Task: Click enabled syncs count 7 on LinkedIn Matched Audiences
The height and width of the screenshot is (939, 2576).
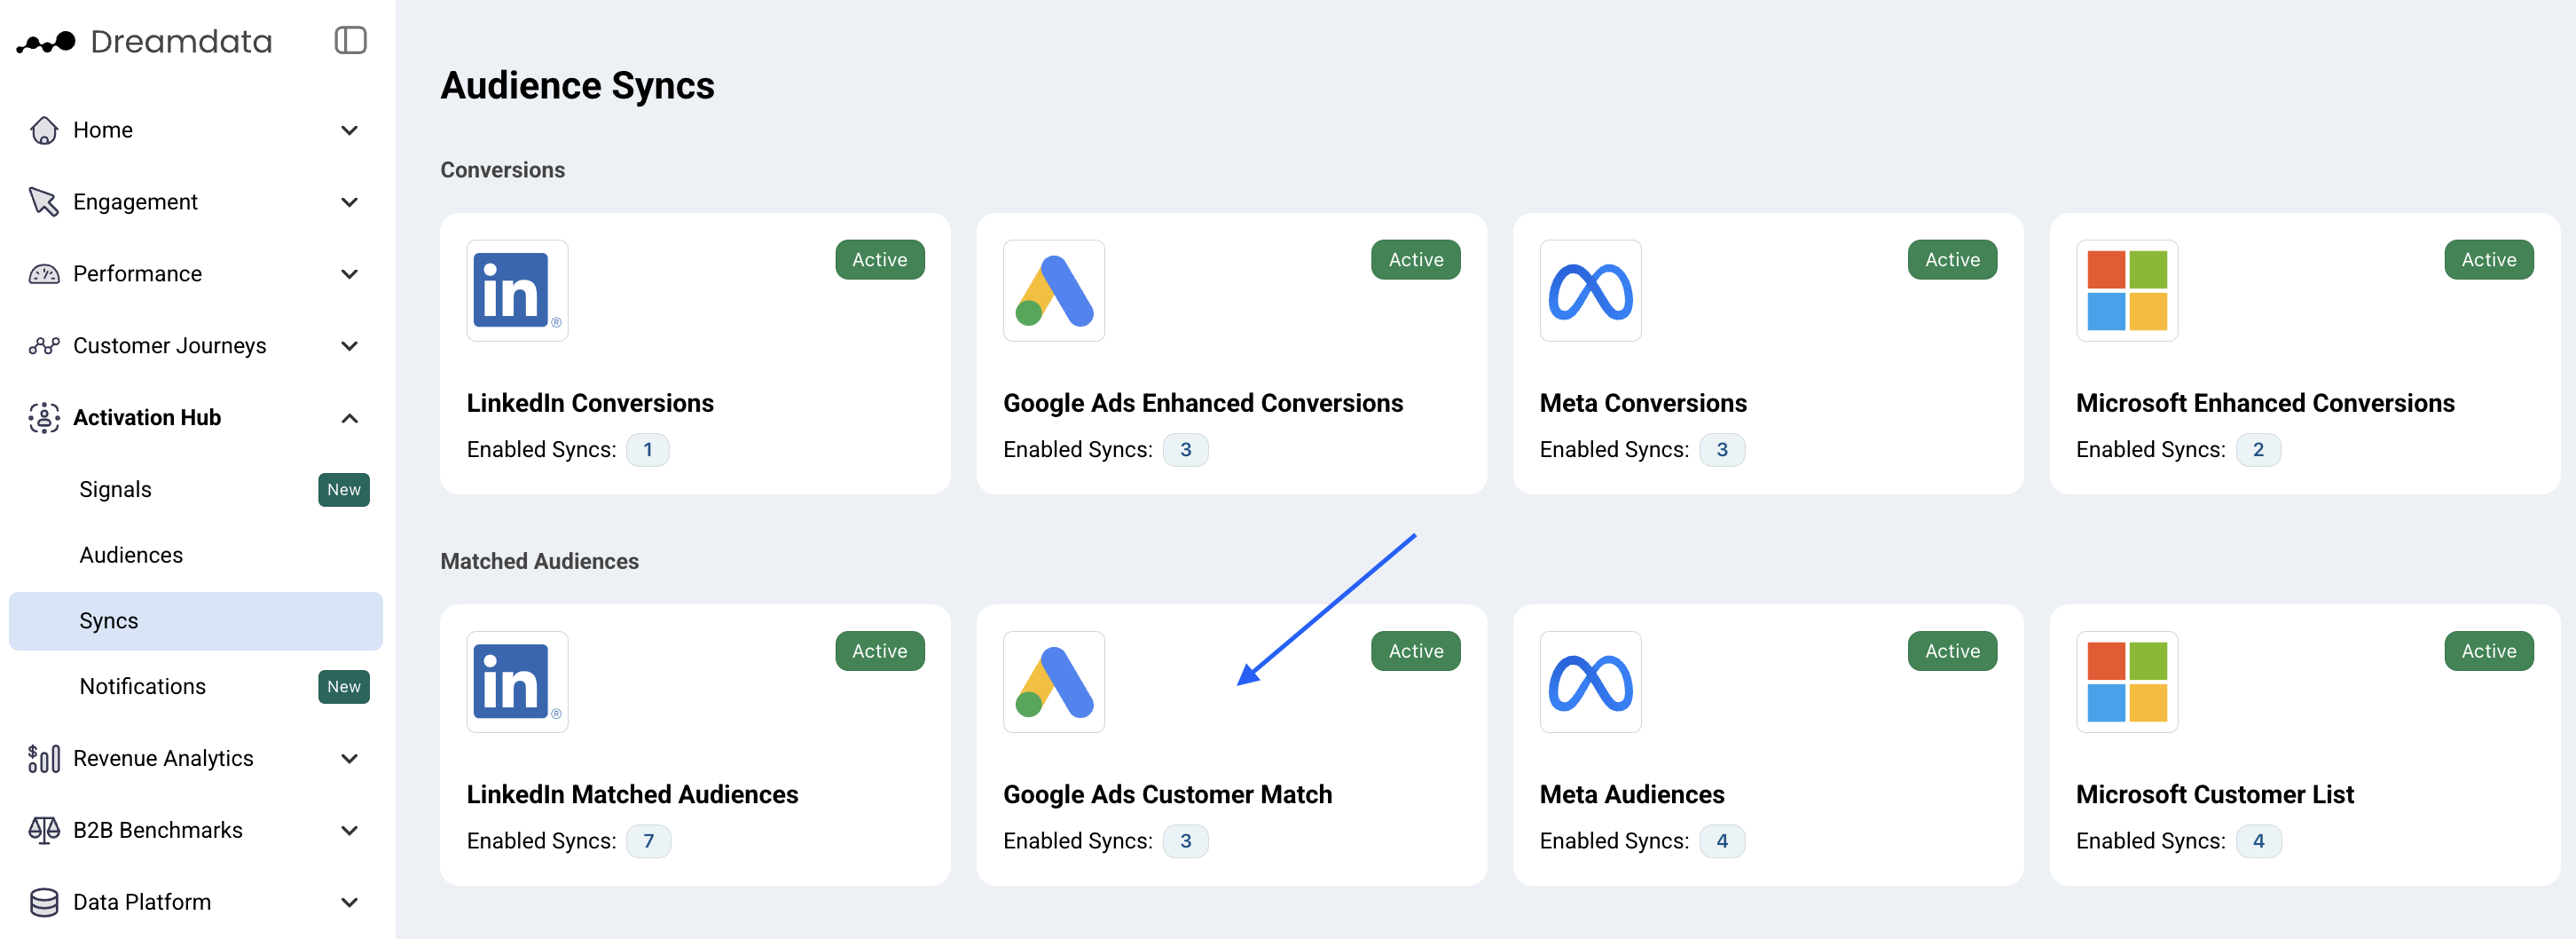Action: (x=648, y=841)
